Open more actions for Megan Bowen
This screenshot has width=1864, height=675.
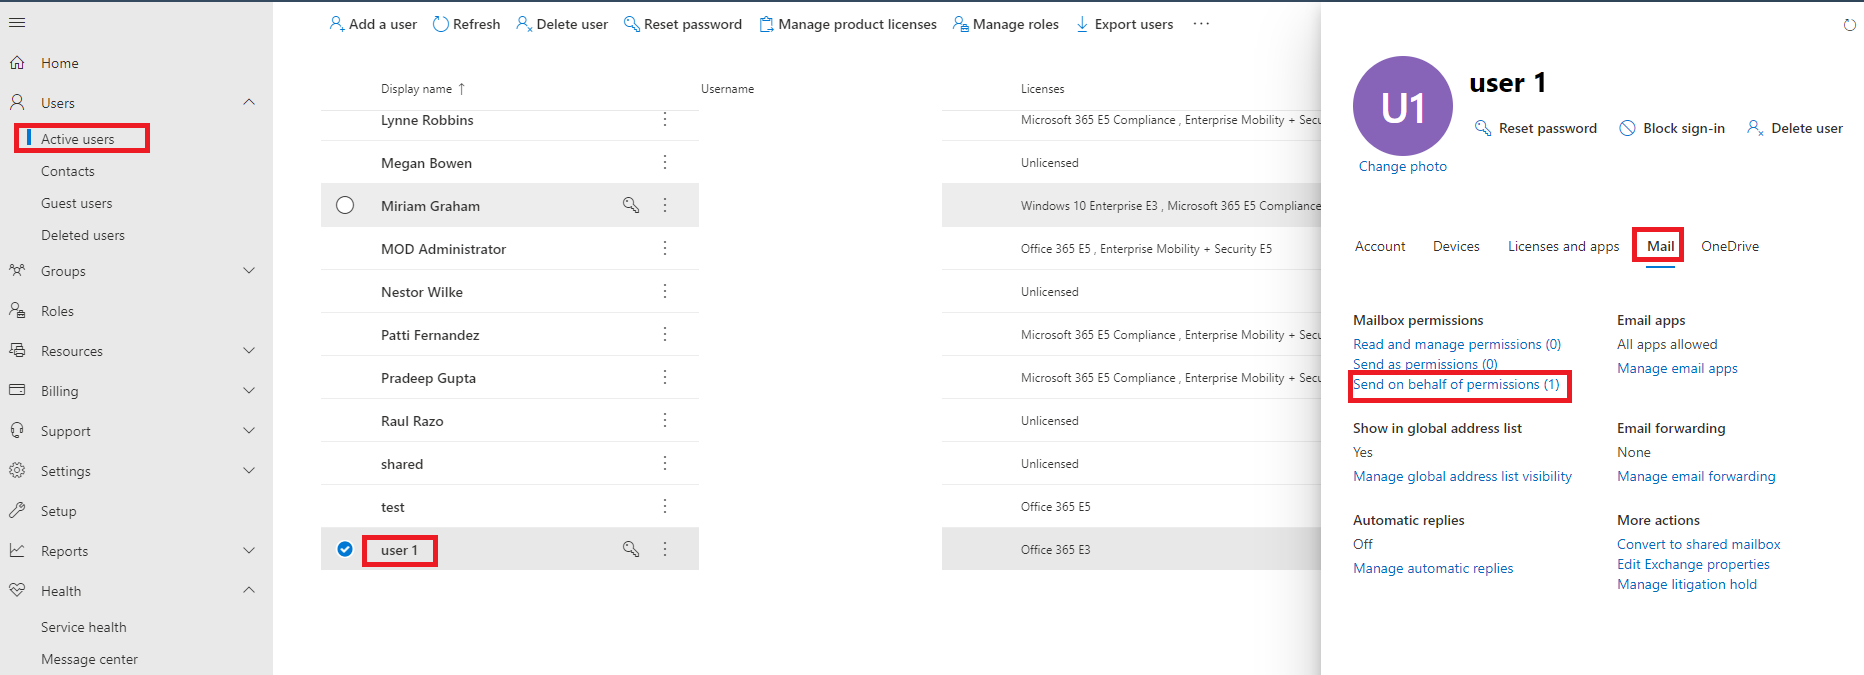[x=665, y=162]
